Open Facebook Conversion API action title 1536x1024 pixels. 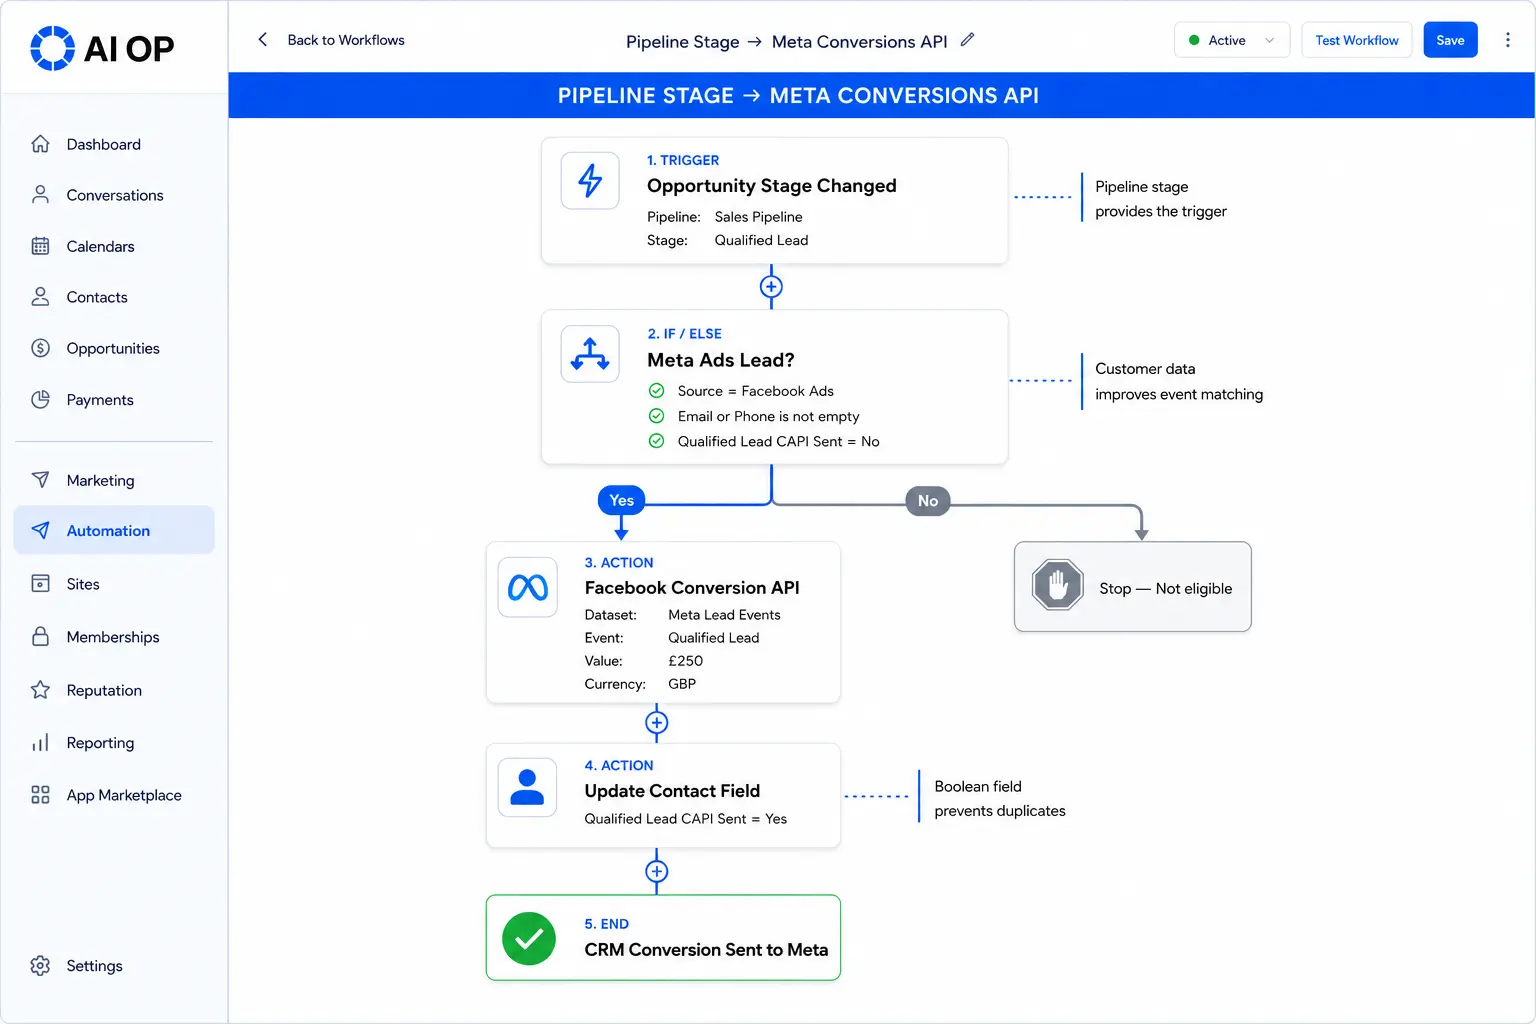[692, 588]
